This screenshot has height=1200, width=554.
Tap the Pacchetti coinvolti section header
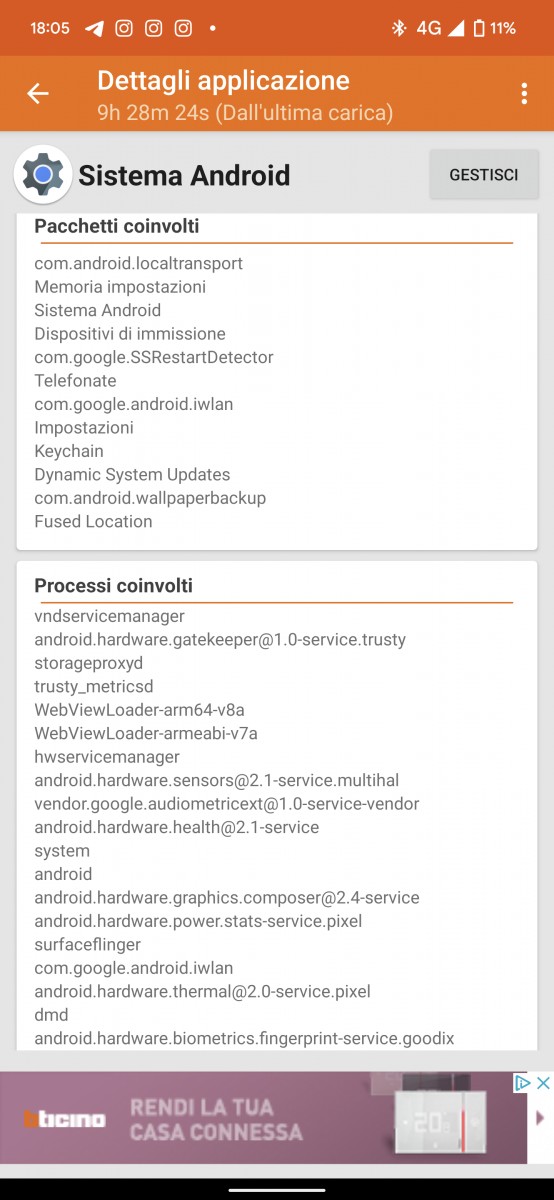(x=117, y=226)
